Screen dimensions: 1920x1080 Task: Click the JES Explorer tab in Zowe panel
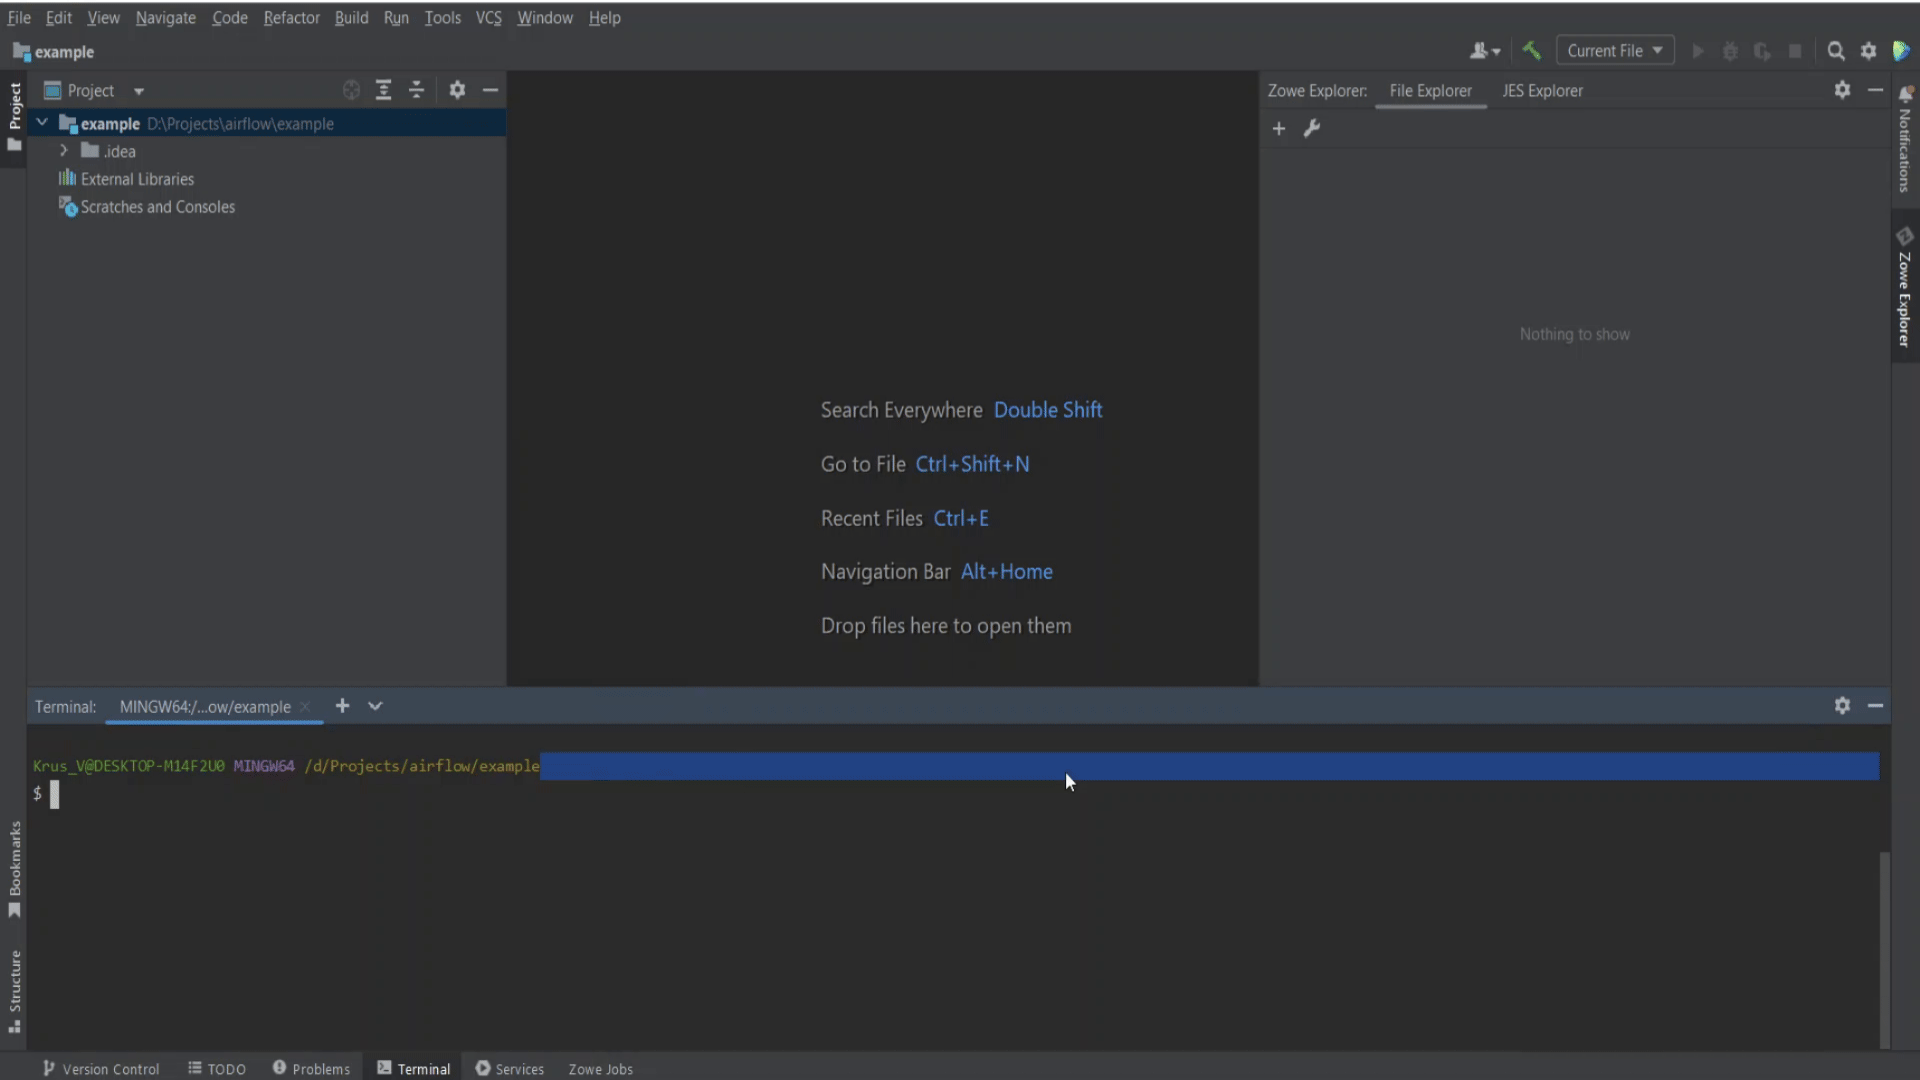(x=1543, y=90)
